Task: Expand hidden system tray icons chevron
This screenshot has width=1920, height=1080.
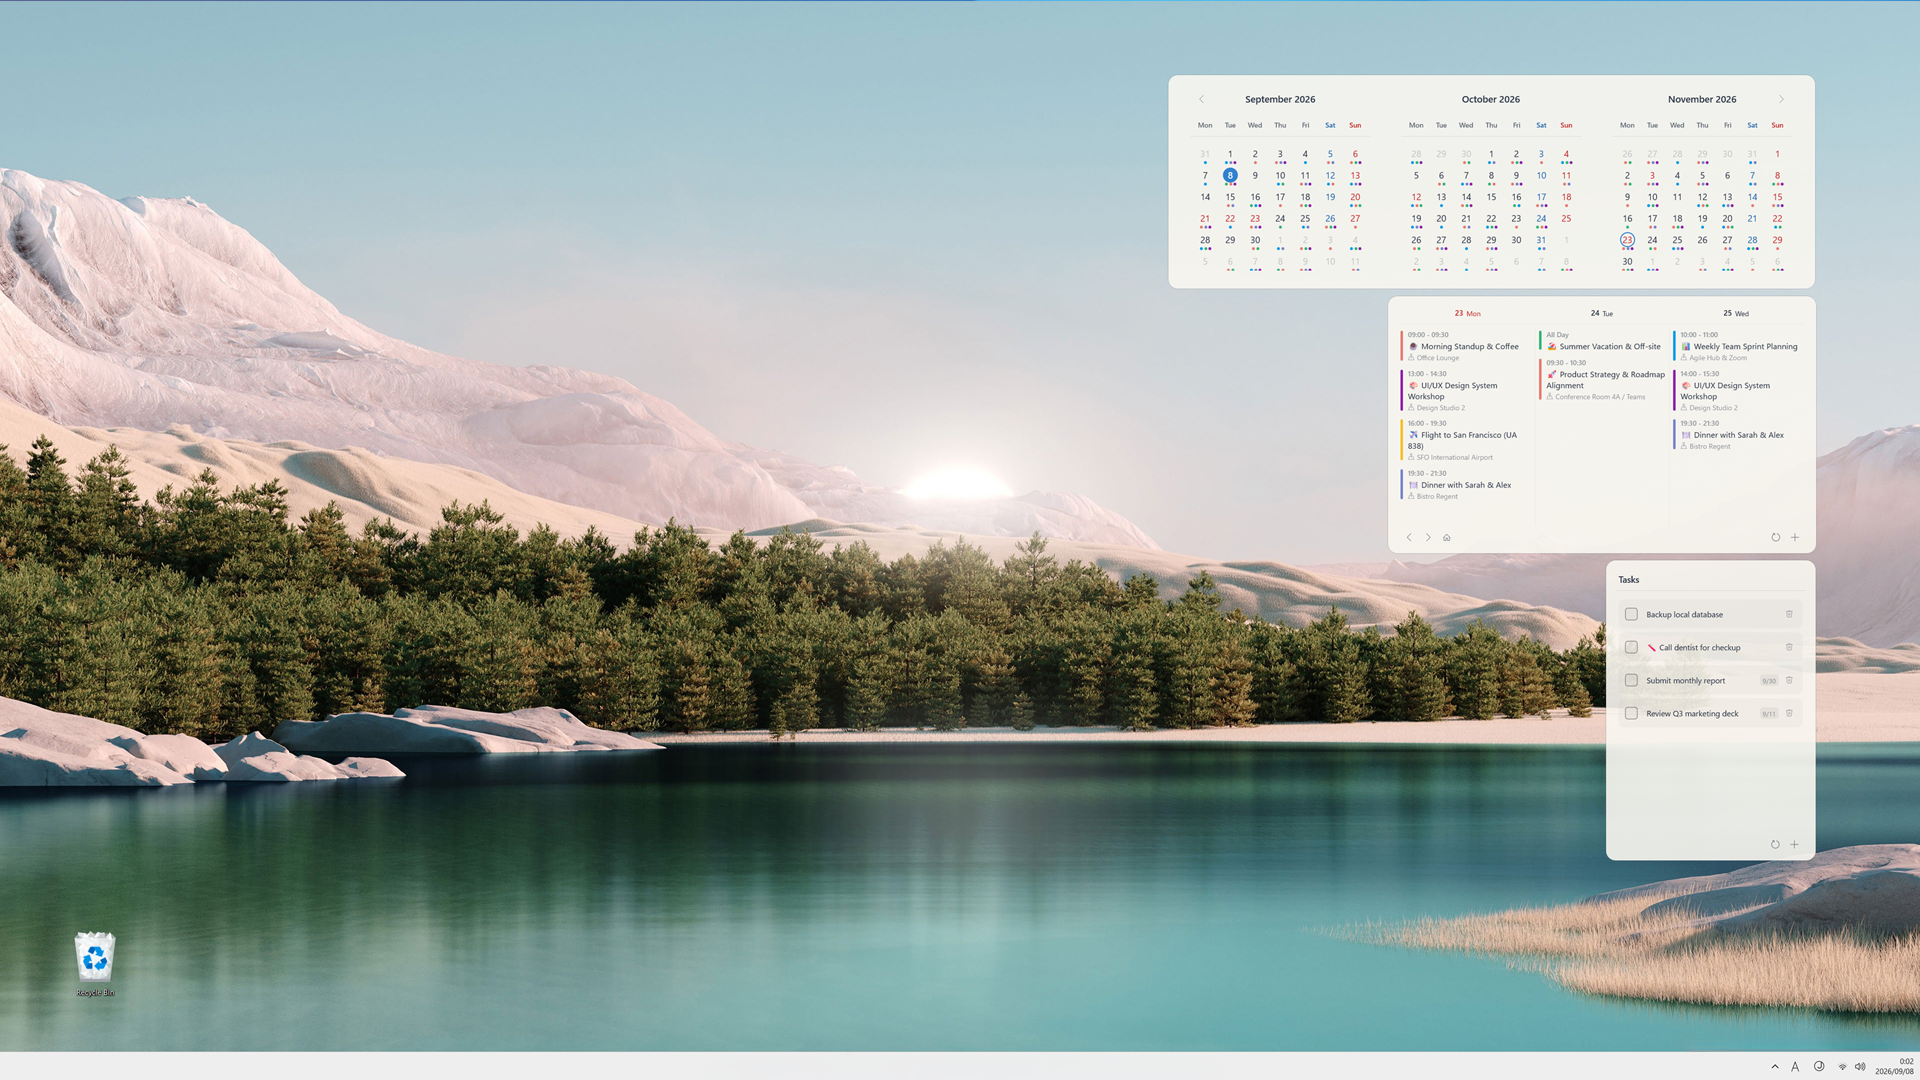Action: pyautogui.click(x=1775, y=1067)
